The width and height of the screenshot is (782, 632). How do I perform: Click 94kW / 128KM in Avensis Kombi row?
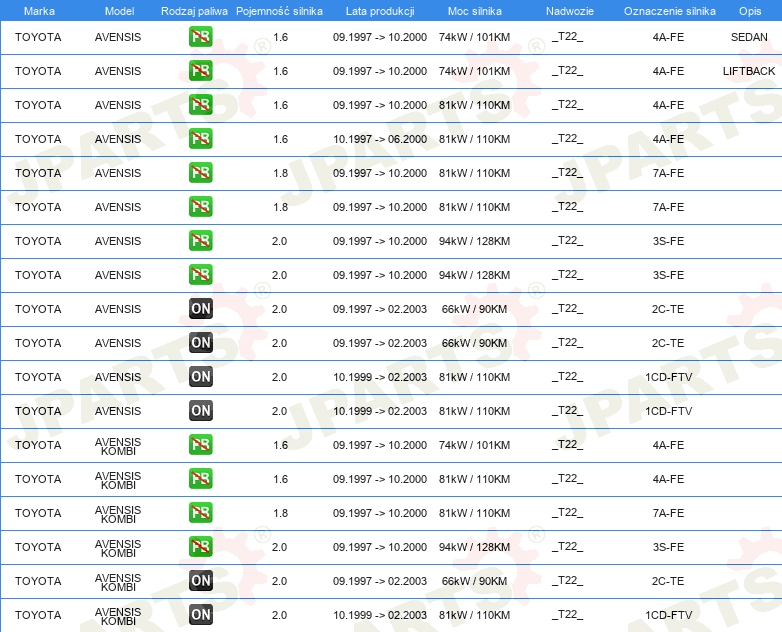coord(474,547)
